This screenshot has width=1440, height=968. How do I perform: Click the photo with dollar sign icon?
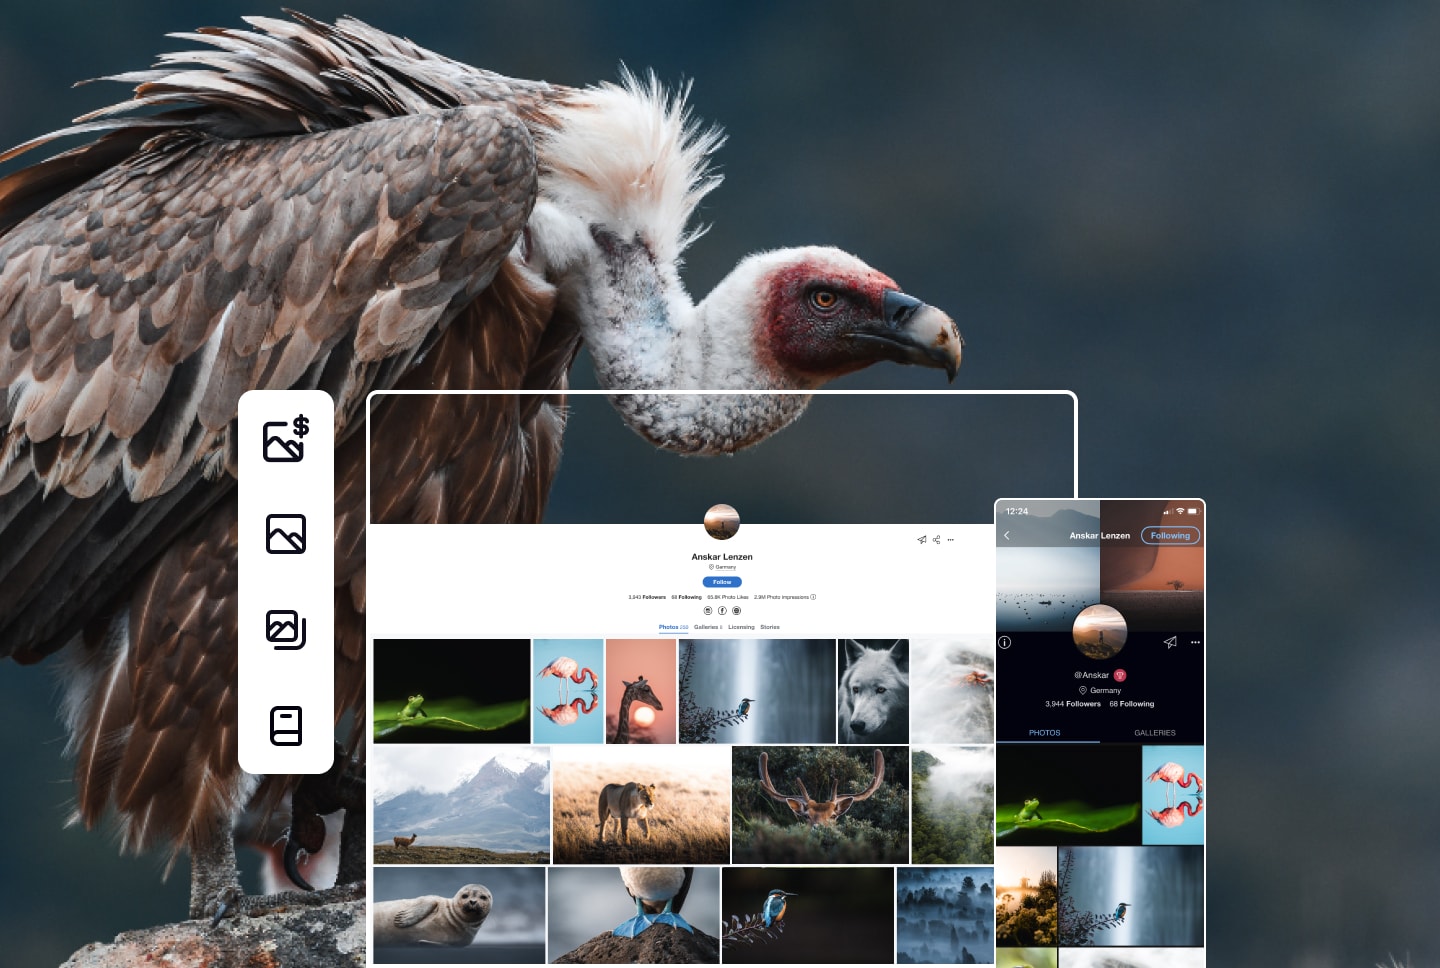285,439
